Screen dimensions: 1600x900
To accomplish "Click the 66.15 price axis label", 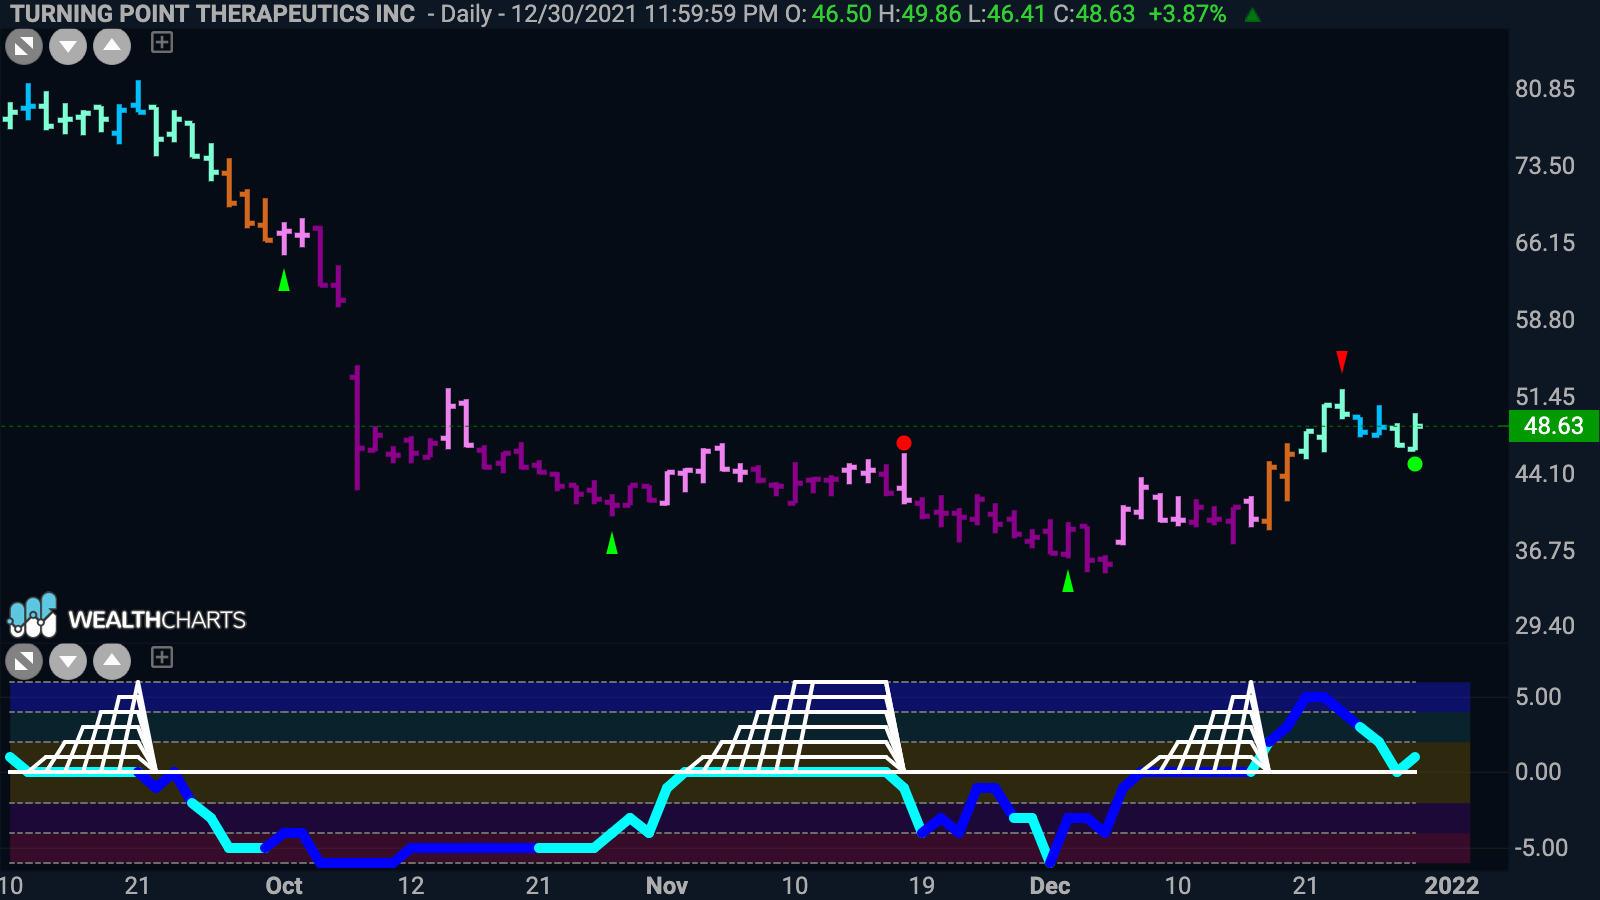I will [1544, 243].
